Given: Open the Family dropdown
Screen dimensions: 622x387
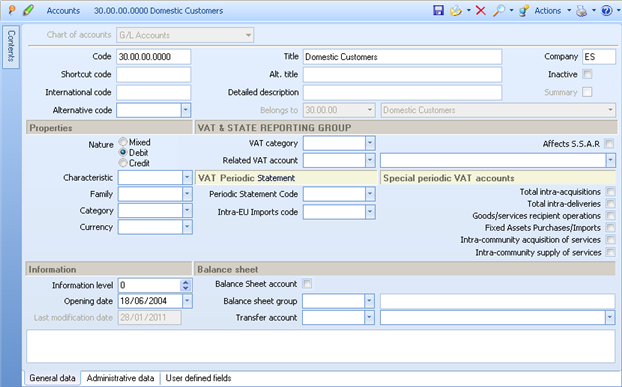Looking at the screenshot, I should 187,194.
